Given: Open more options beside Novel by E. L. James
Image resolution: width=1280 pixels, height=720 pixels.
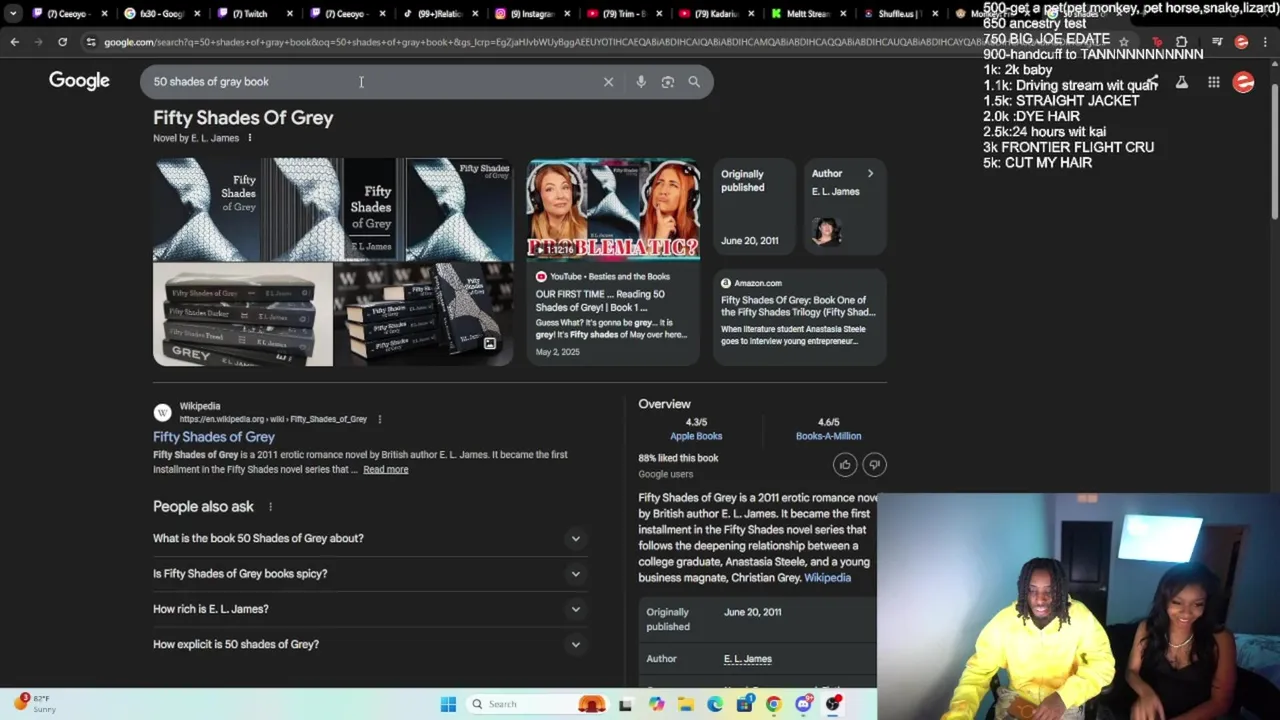Looking at the screenshot, I should [250, 138].
